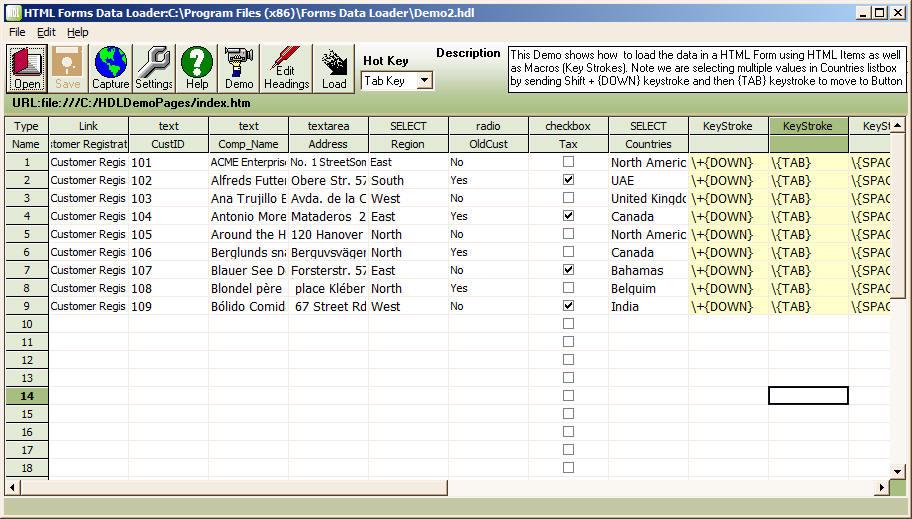Image resolution: width=912 pixels, height=519 pixels.
Task: Select row header number 14
Action: pyautogui.click(x=27, y=396)
